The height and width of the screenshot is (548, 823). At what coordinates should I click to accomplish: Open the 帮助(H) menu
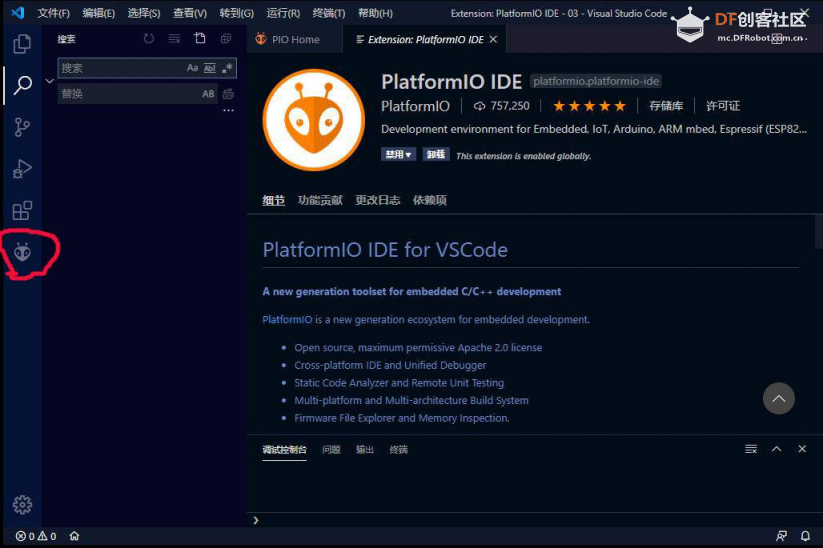[375, 13]
